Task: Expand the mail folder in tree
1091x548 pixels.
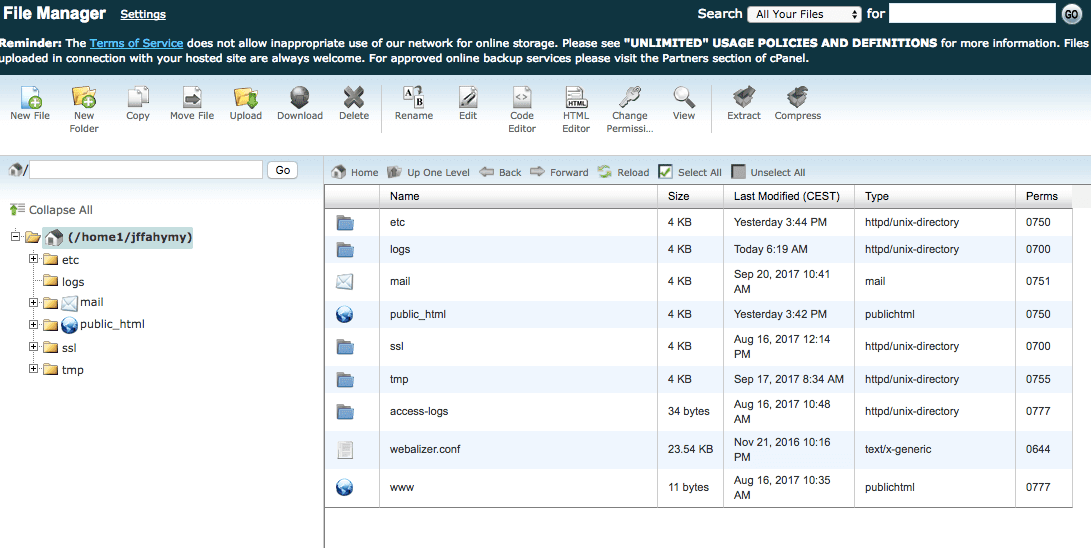Action: (x=33, y=302)
